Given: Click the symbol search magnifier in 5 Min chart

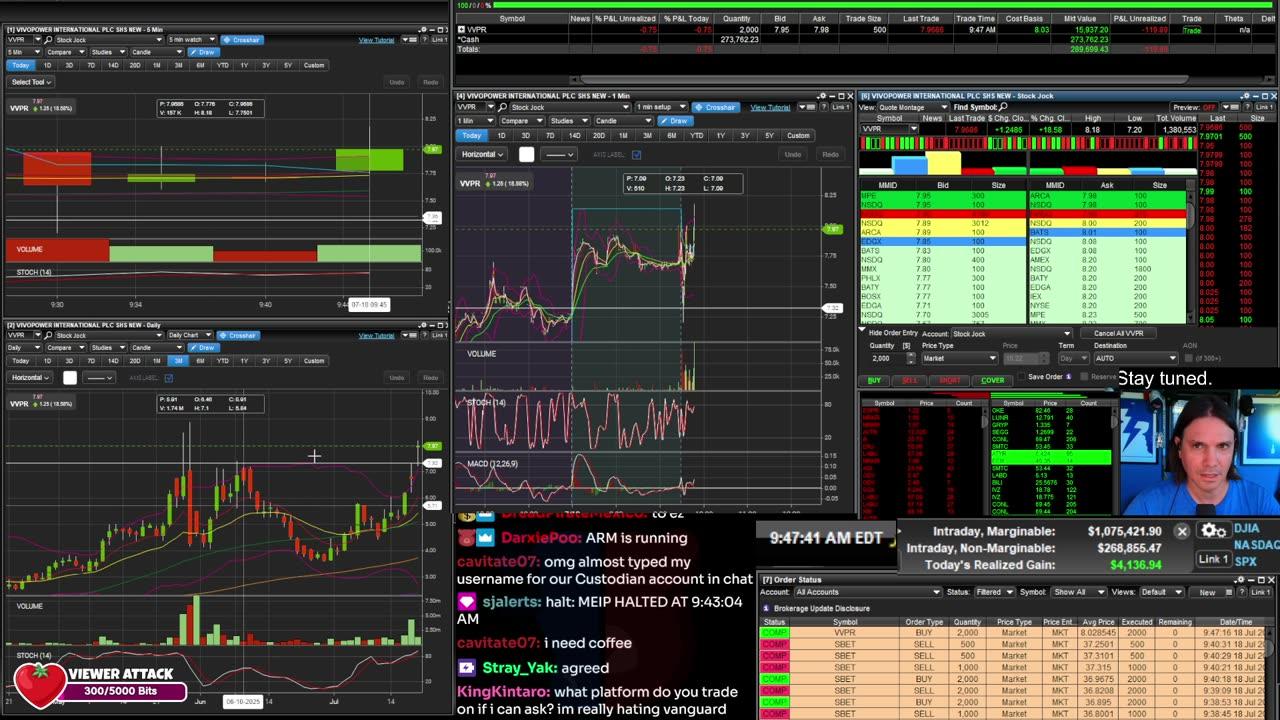Looking at the screenshot, I should 48,40.
